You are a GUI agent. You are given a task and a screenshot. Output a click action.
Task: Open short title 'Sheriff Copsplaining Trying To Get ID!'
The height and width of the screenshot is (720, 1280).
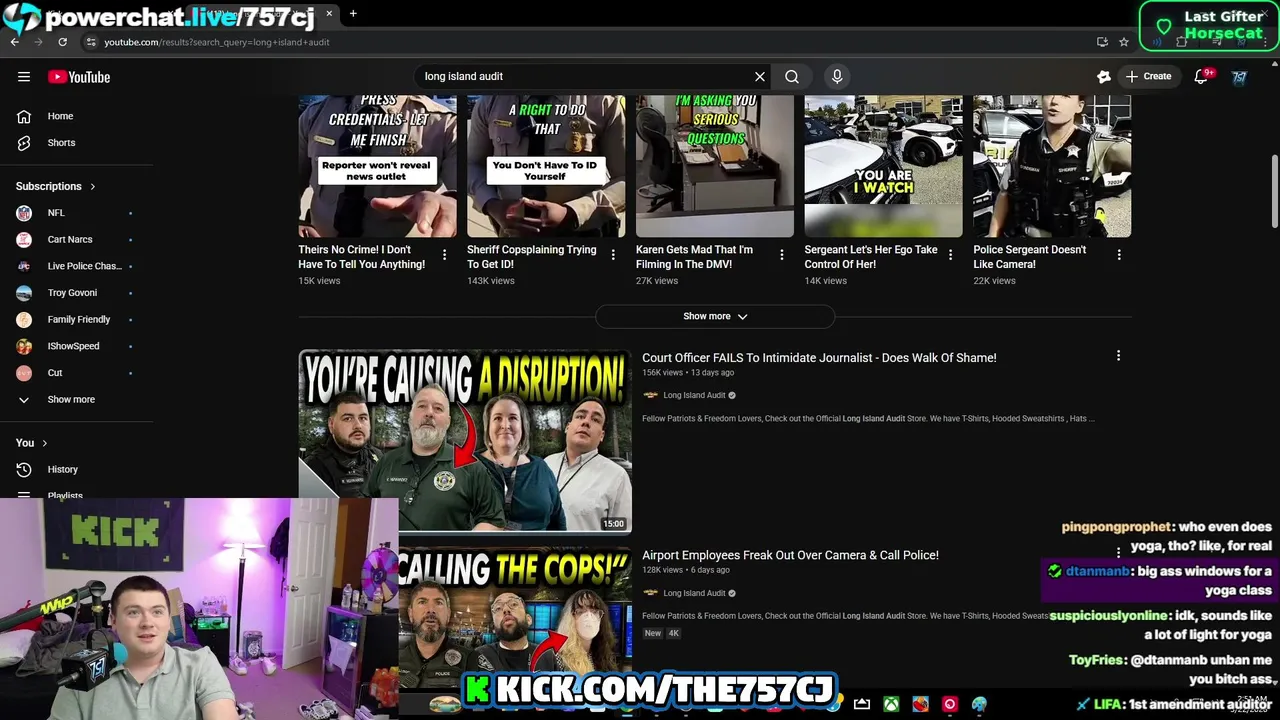coord(531,257)
